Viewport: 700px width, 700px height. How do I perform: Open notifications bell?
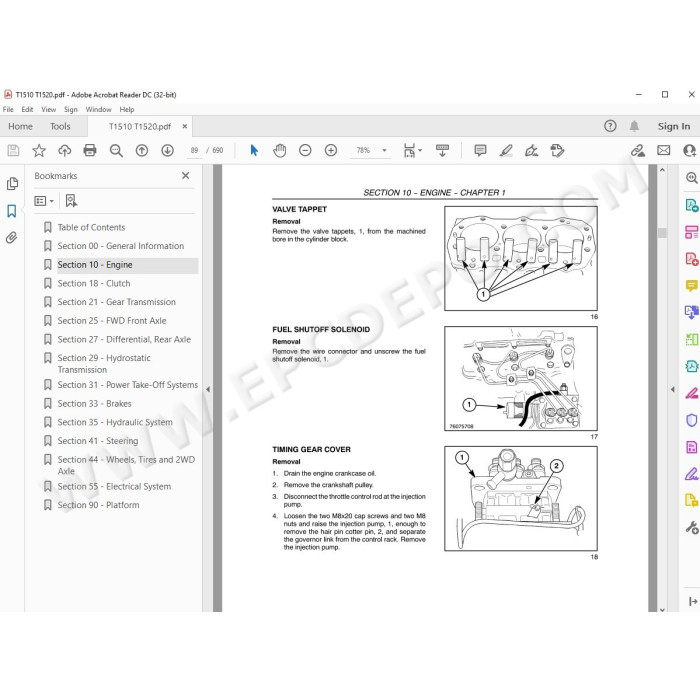[634, 126]
